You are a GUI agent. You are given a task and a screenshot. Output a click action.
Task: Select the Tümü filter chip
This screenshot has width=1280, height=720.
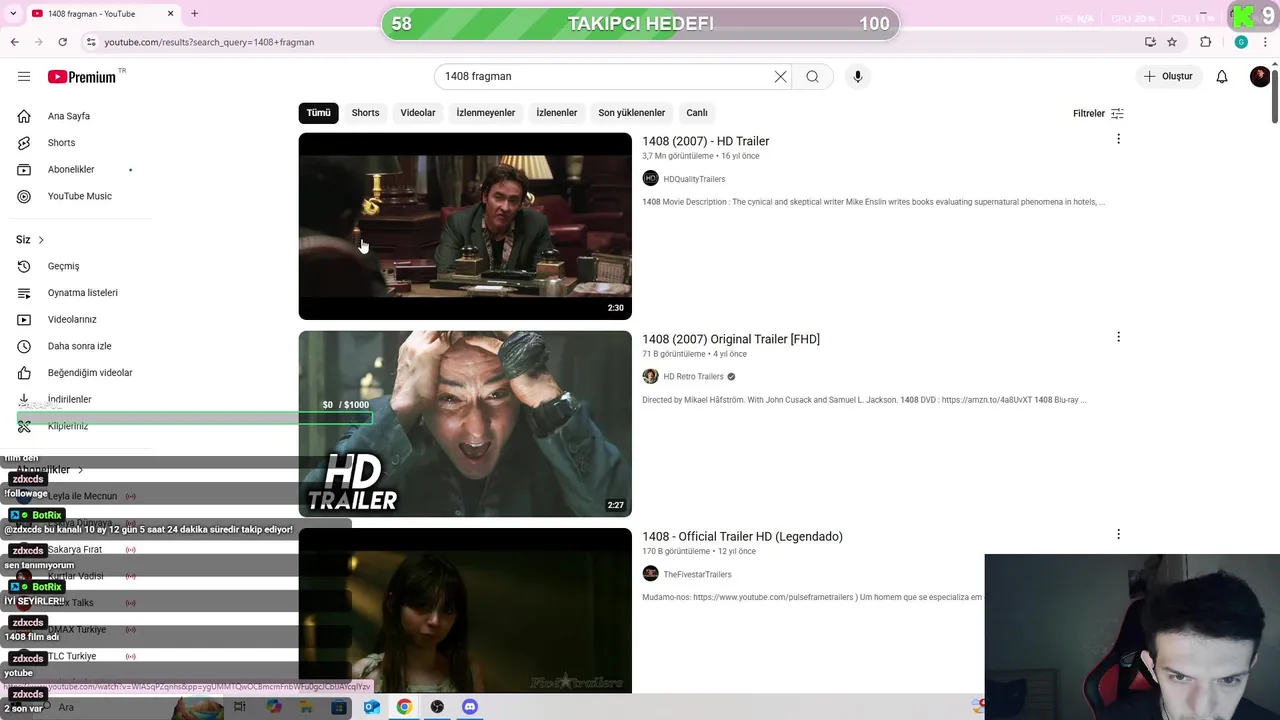pyautogui.click(x=318, y=113)
